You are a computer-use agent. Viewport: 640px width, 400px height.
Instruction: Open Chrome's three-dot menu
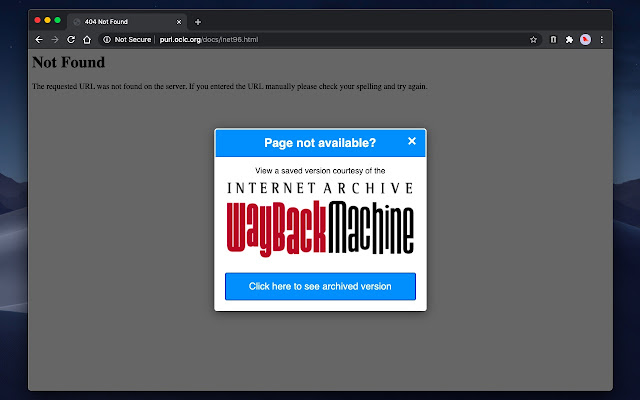coord(601,39)
